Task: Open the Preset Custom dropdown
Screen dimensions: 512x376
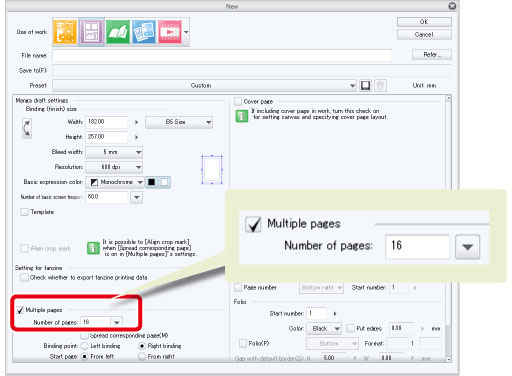Action: click(x=204, y=86)
